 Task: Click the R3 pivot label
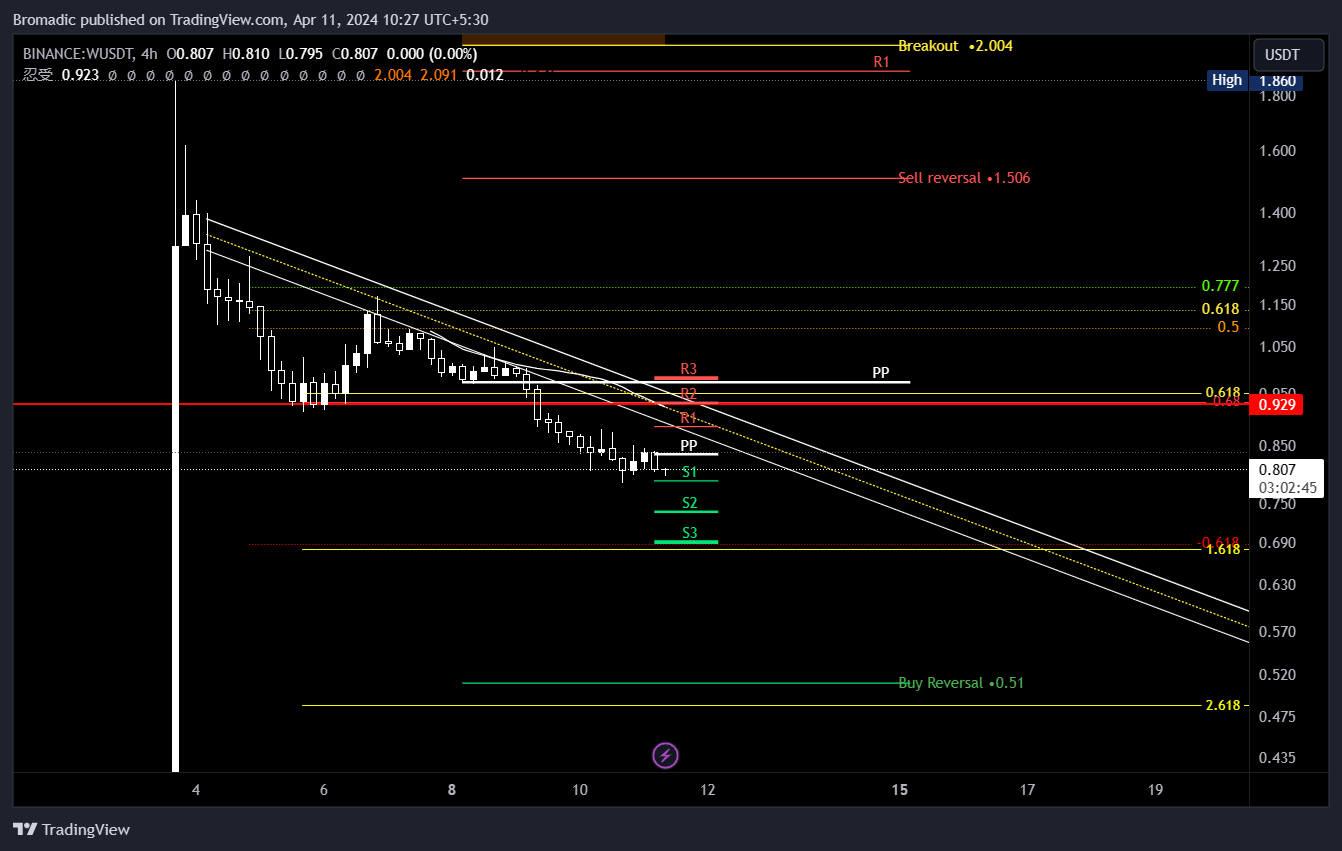point(688,369)
